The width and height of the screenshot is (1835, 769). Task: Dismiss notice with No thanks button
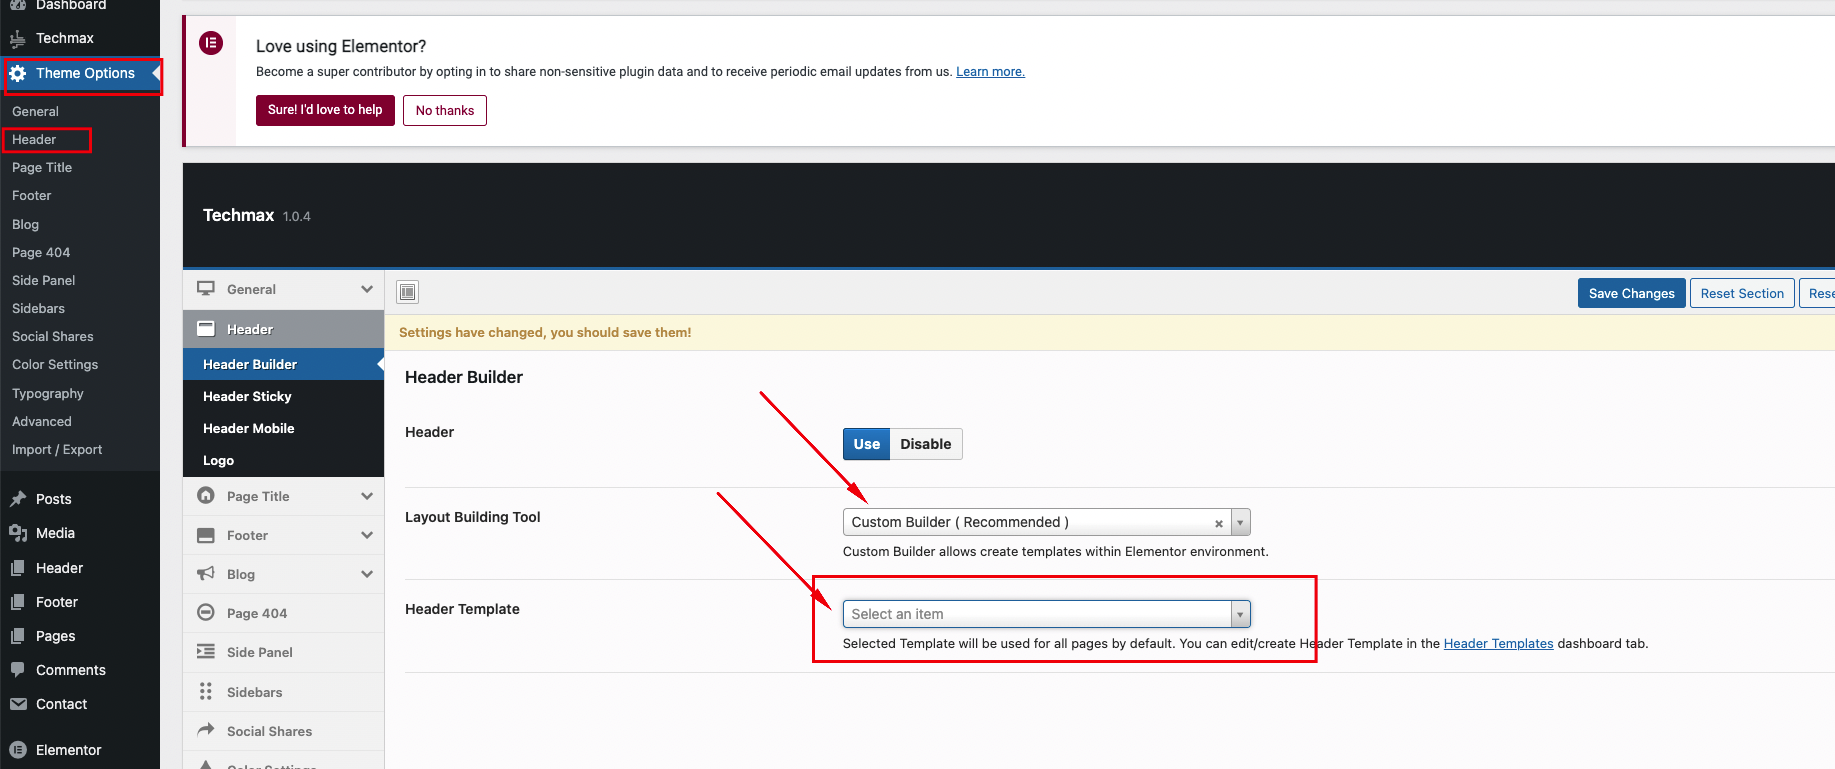[445, 110]
